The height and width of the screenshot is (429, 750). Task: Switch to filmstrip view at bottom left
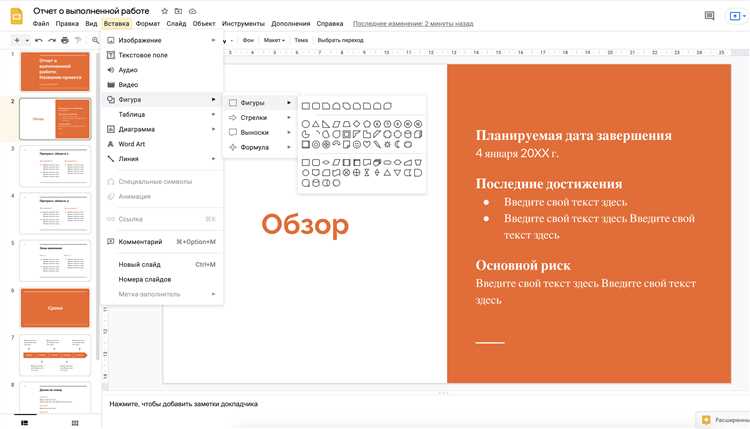[24, 423]
